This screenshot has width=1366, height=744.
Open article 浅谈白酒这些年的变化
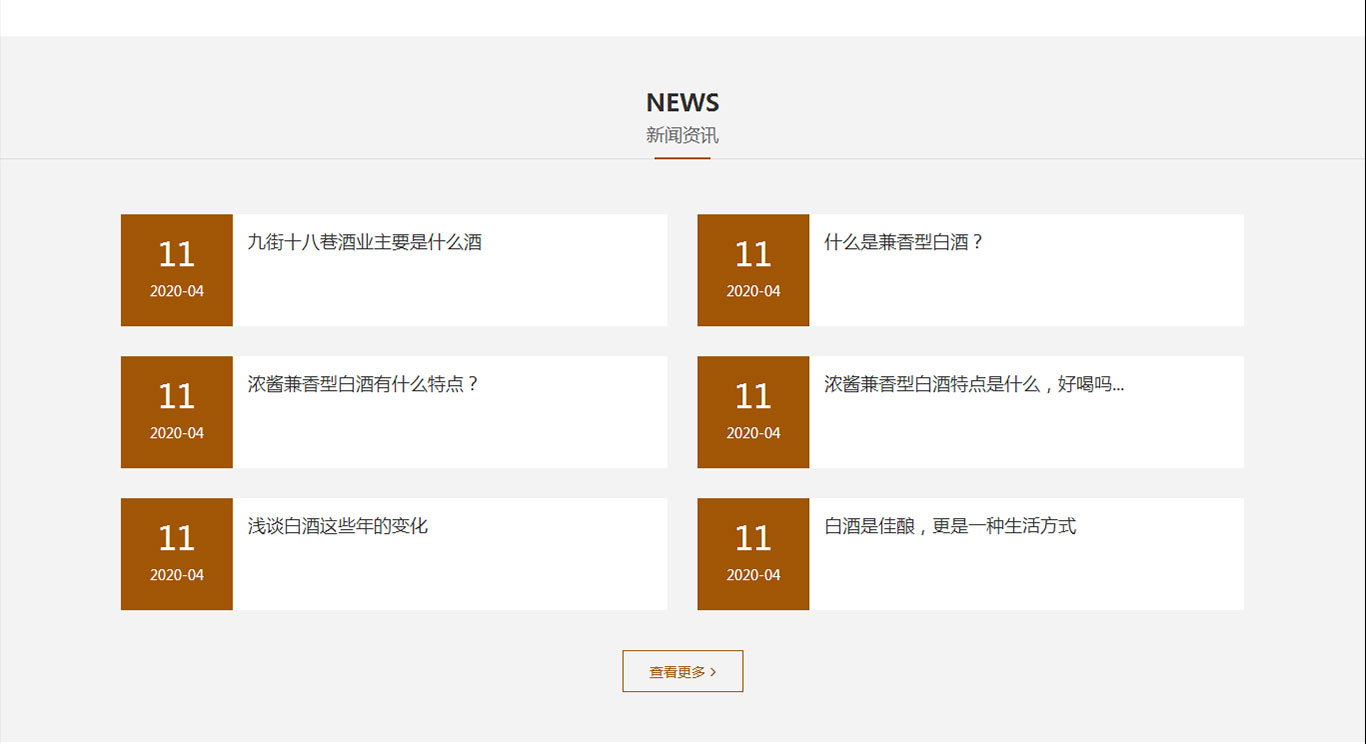pos(338,526)
